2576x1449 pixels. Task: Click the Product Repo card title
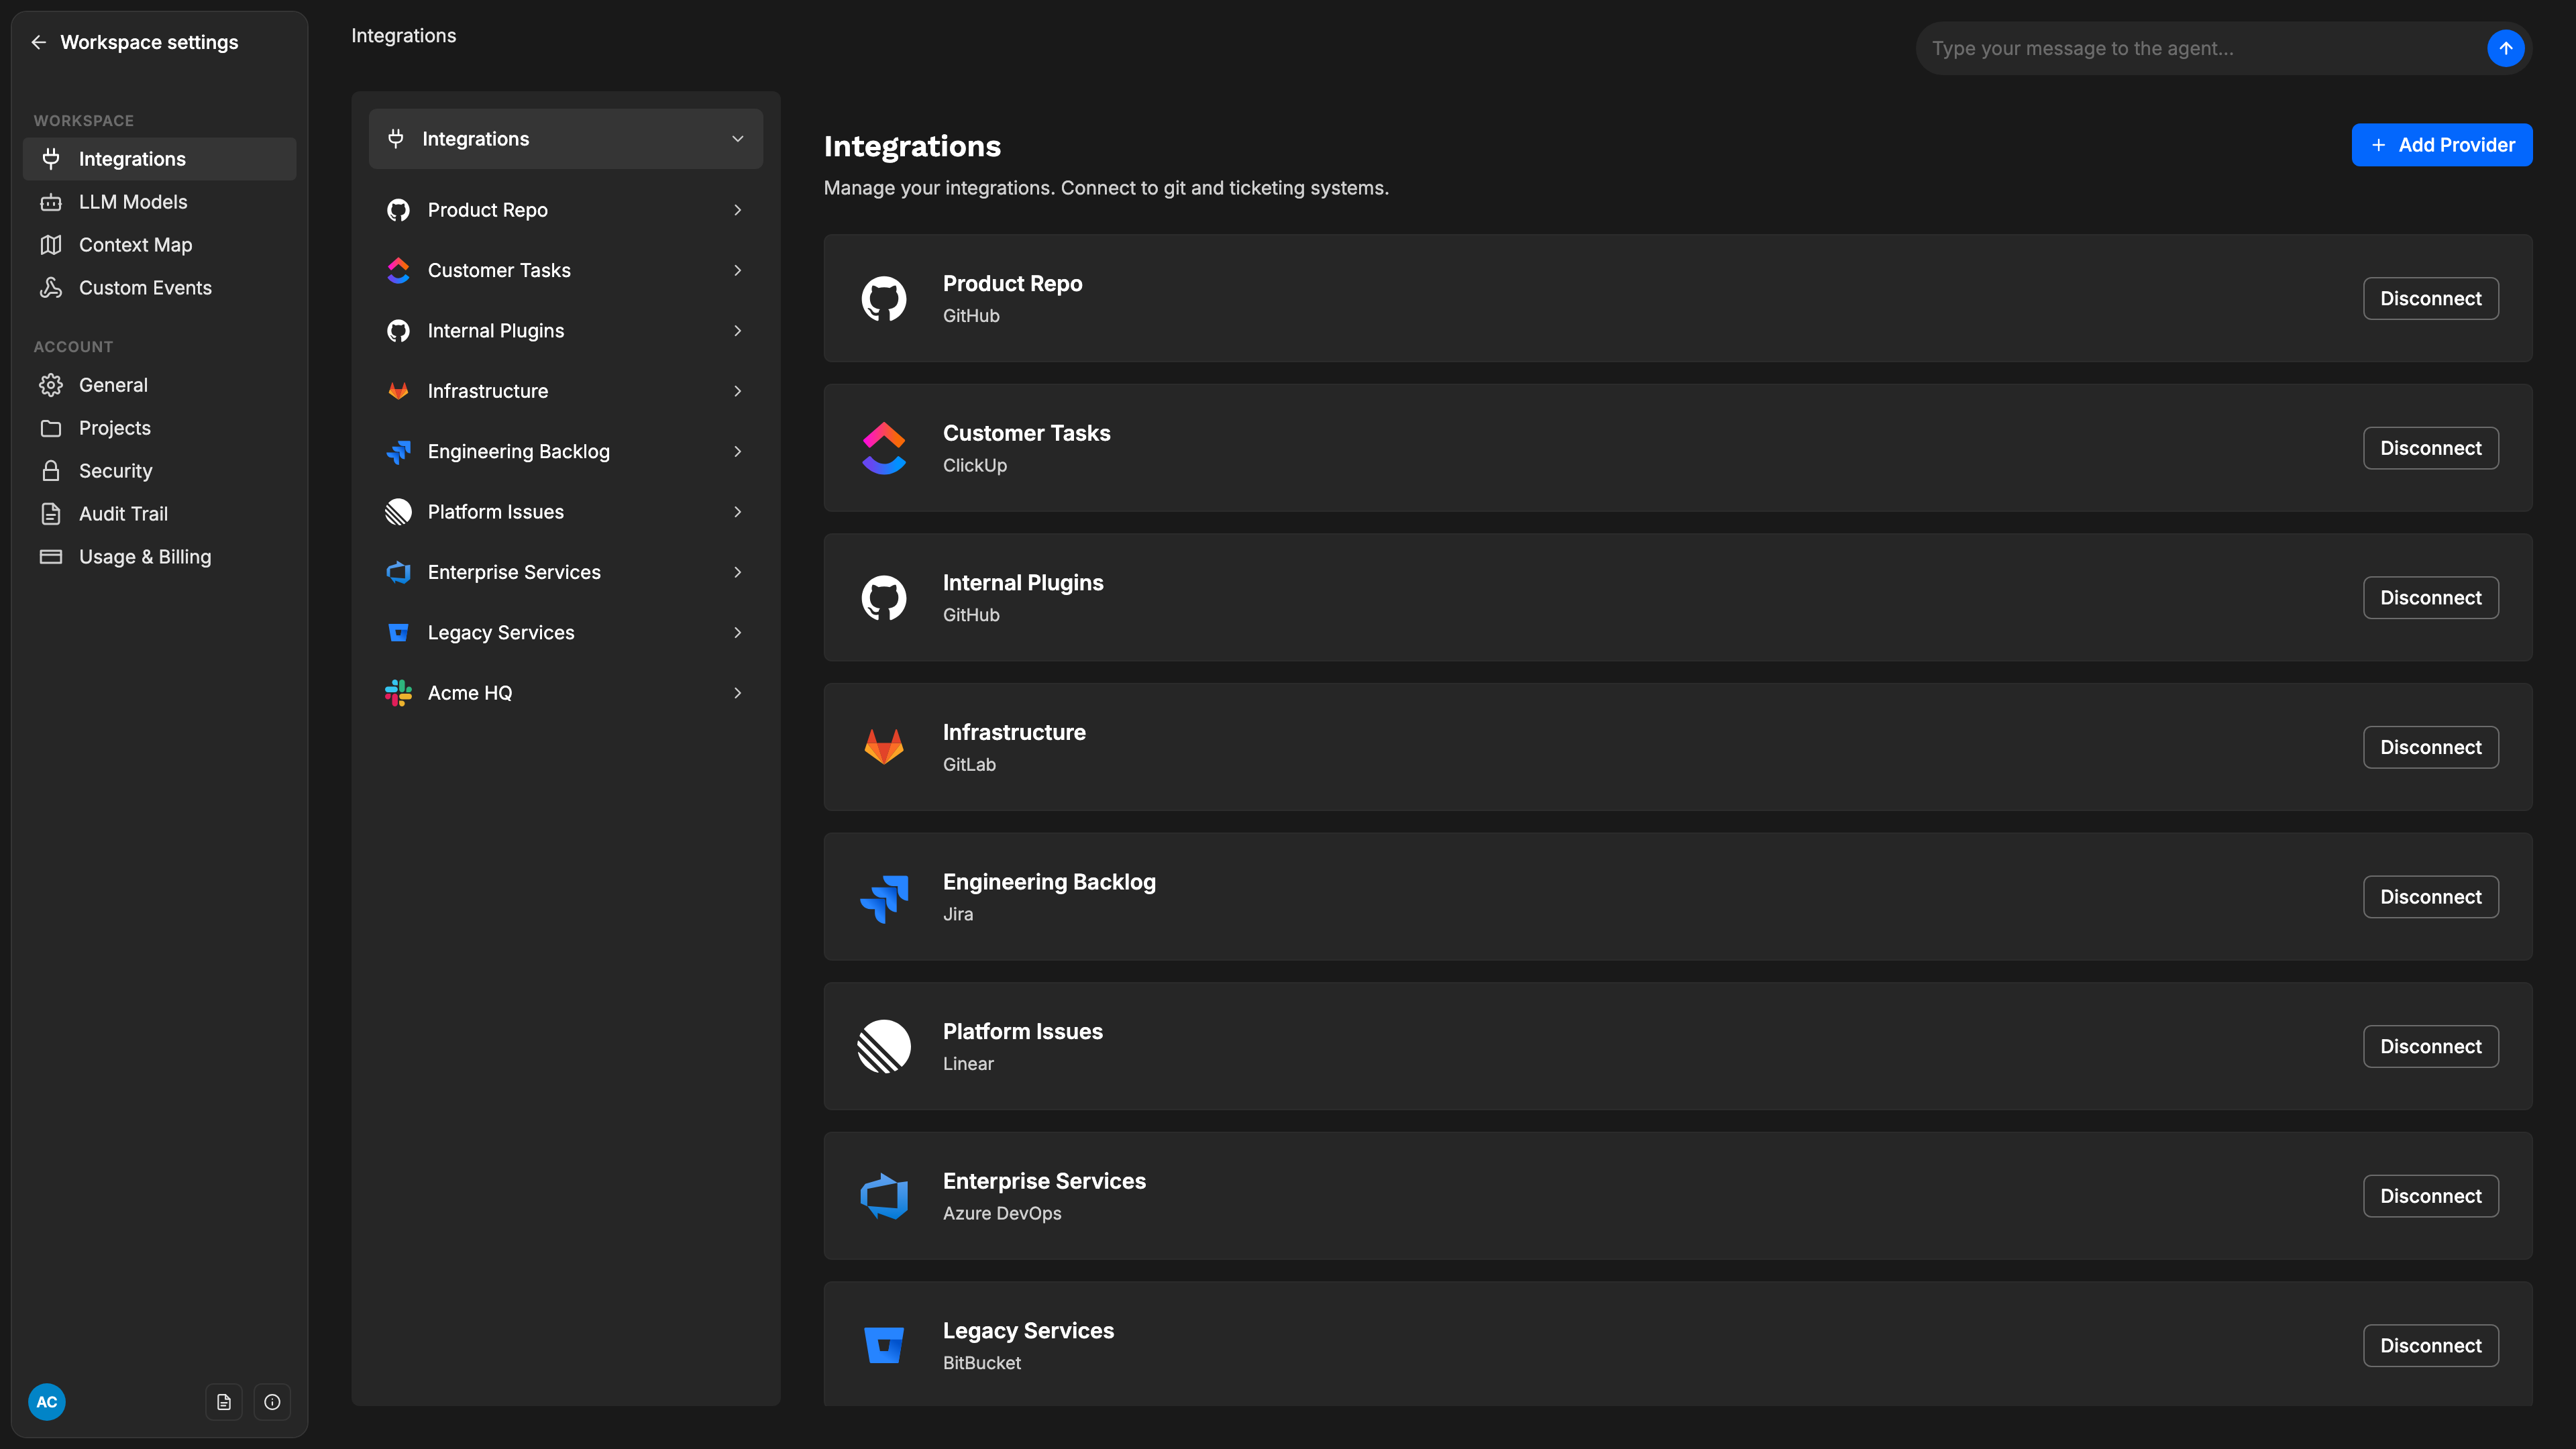(1012, 284)
